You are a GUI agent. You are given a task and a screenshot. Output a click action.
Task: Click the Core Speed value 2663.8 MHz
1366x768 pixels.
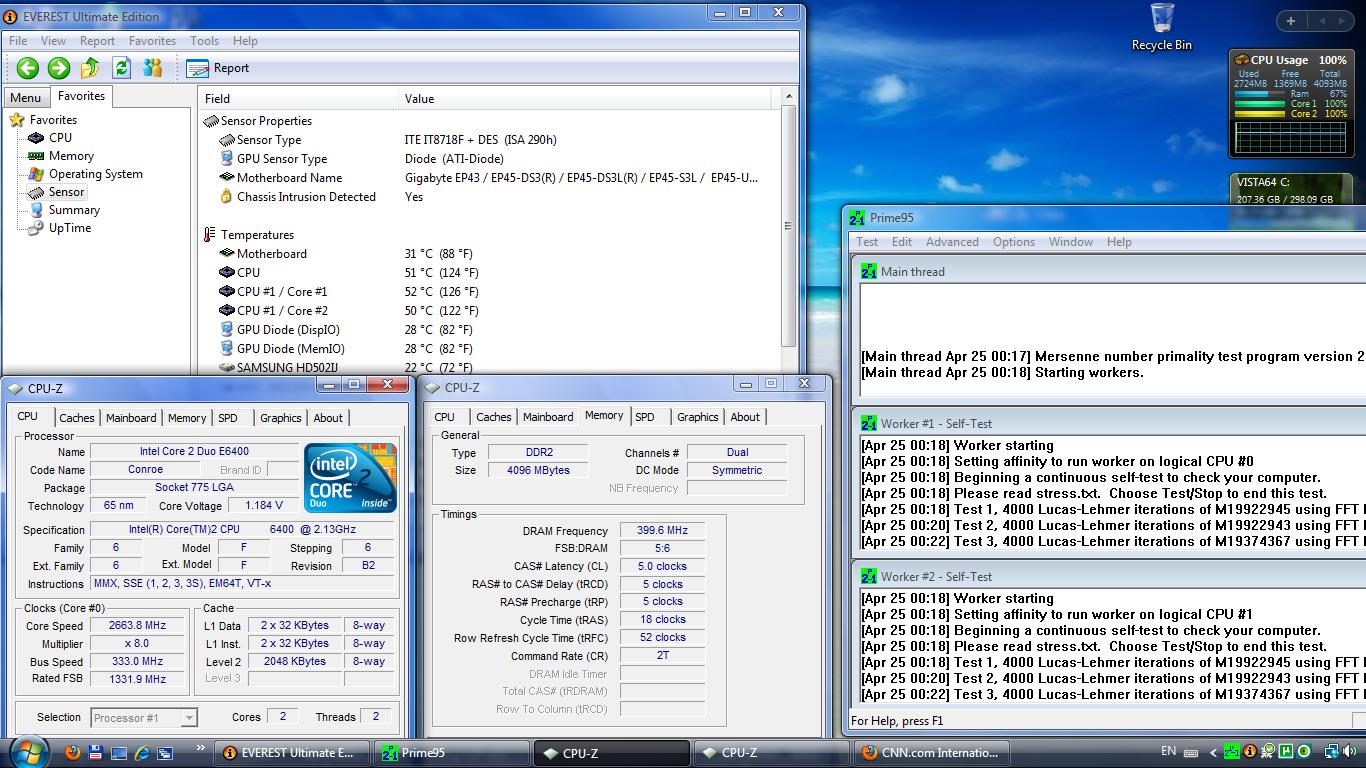point(137,626)
